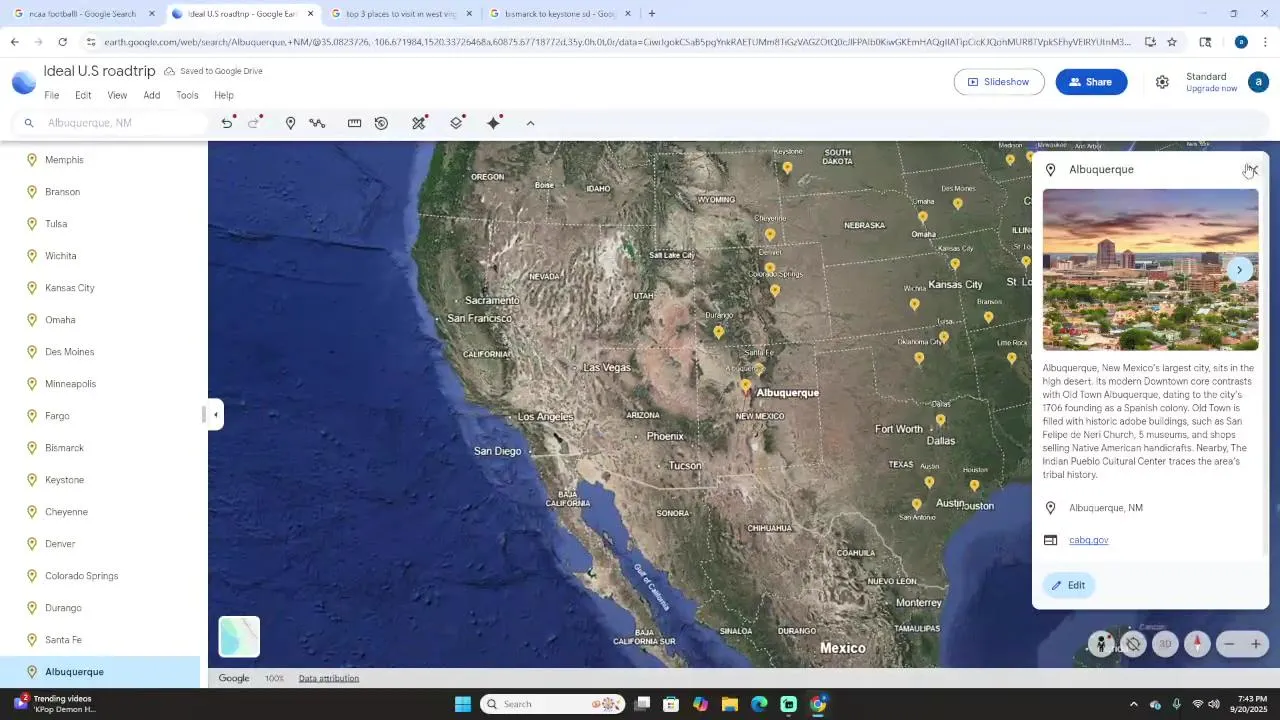Click the blue Share button
The height and width of the screenshot is (720, 1280).
[x=1091, y=82]
